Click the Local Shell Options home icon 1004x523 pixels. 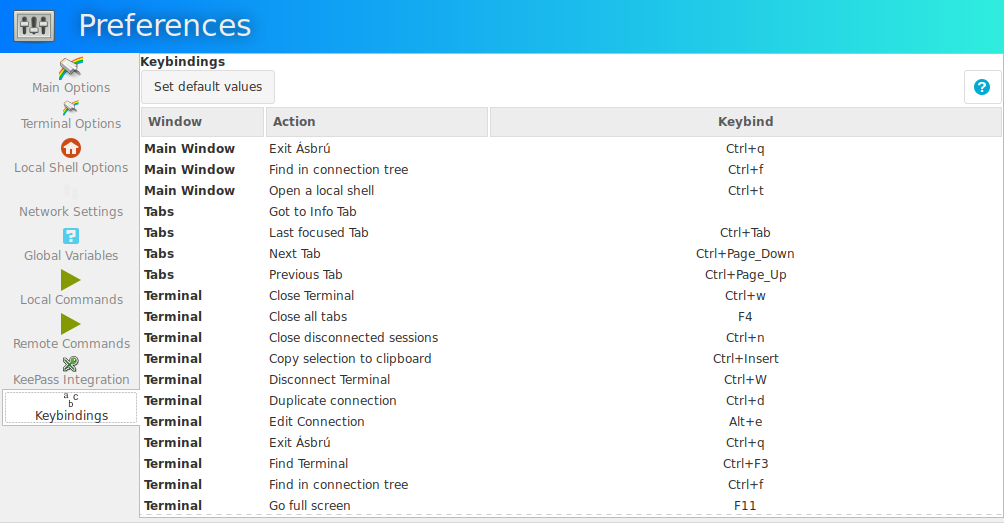(x=71, y=148)
